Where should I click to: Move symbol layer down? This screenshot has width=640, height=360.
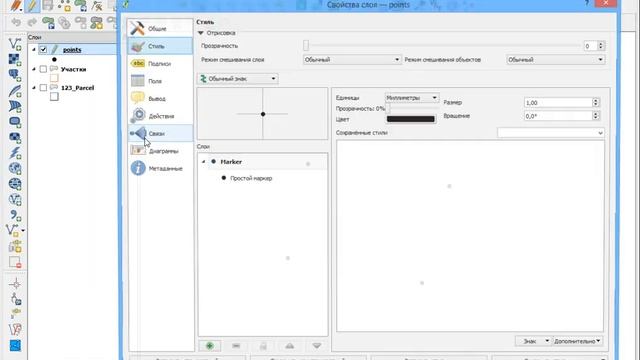tap(317, 346)
